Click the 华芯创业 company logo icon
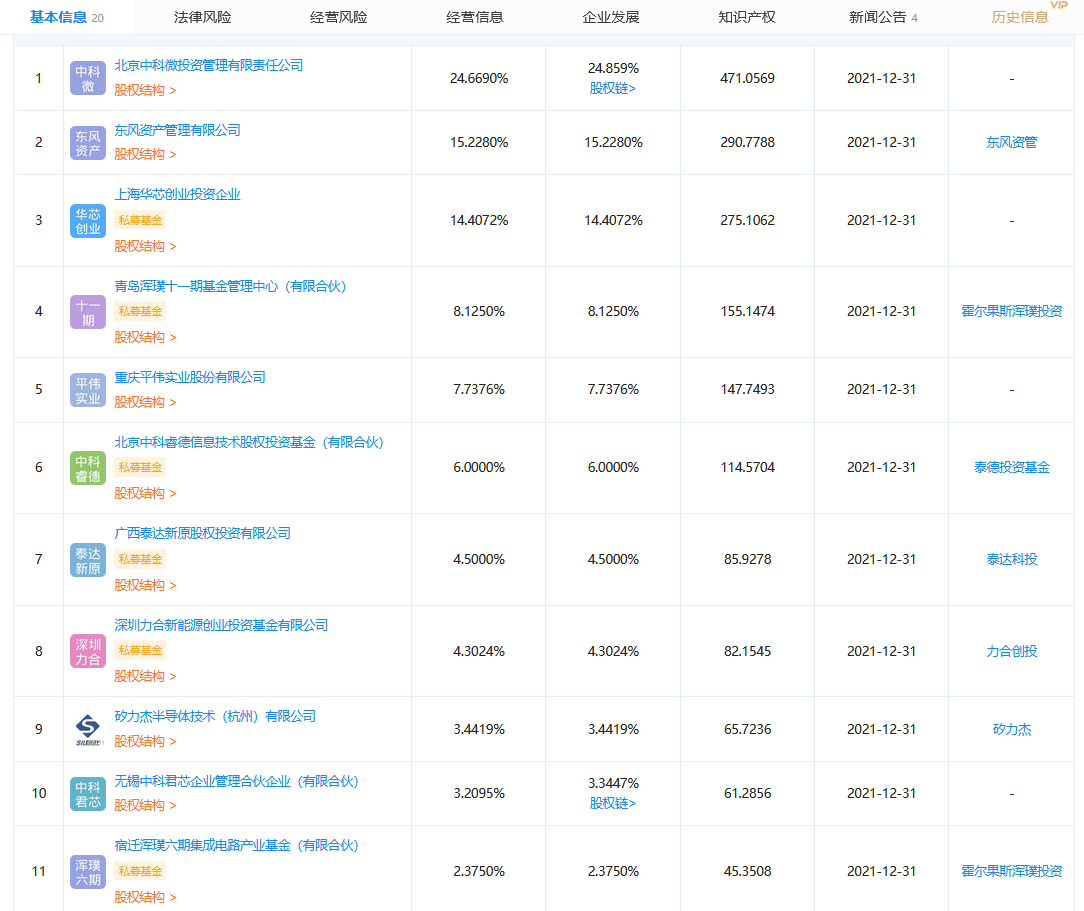Viewport: 1084px width, 911px height. (x=88, y=221)
